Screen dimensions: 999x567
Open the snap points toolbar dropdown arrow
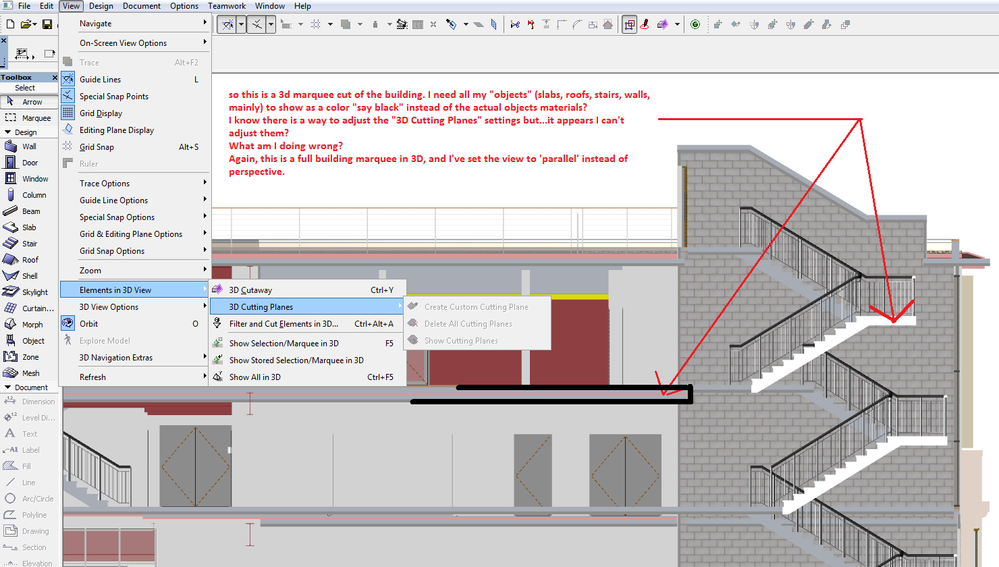271,24
